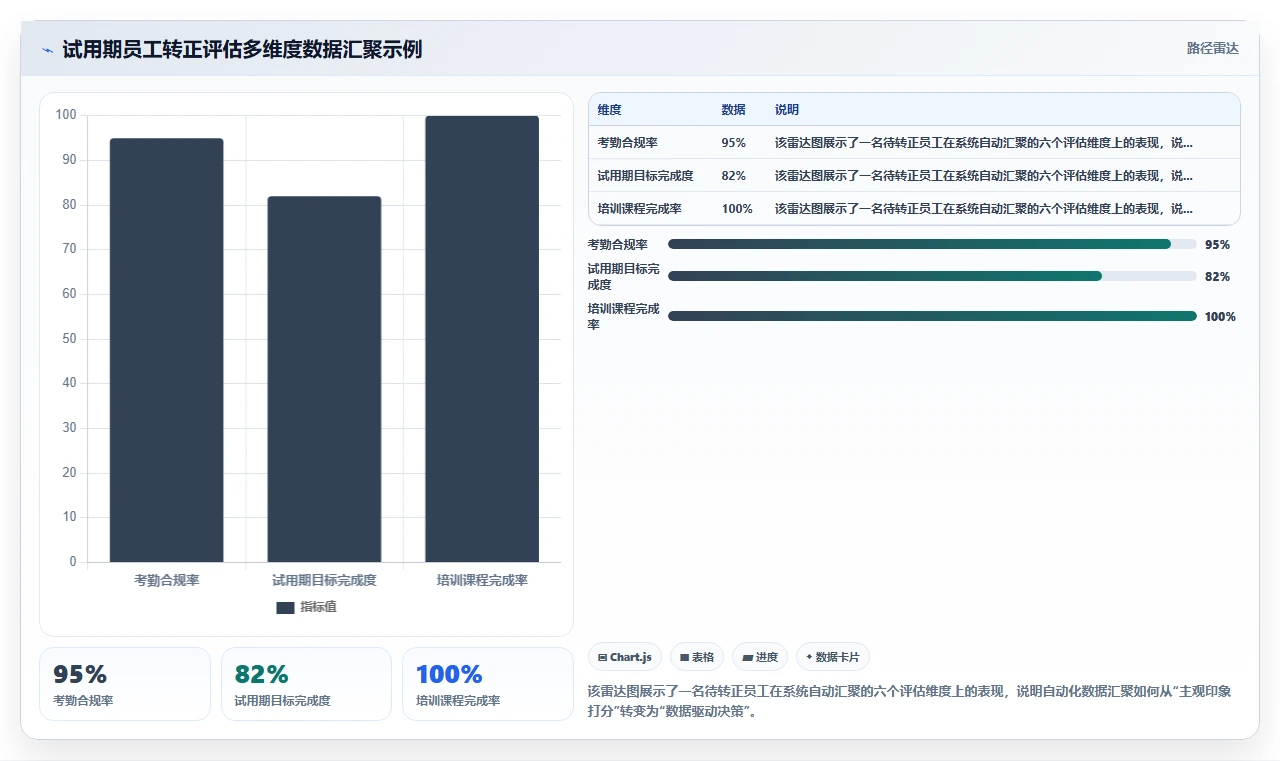Click the 100% cell in the table
Viewport: 1280px width, 761px height.
pos(737,209)
